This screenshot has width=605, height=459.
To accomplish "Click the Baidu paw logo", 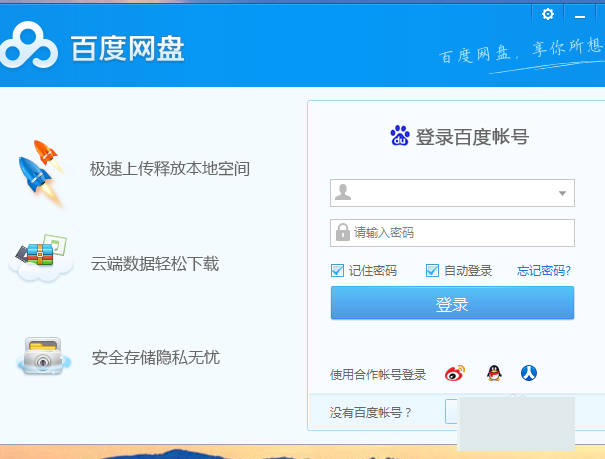I will coord(400,135).
